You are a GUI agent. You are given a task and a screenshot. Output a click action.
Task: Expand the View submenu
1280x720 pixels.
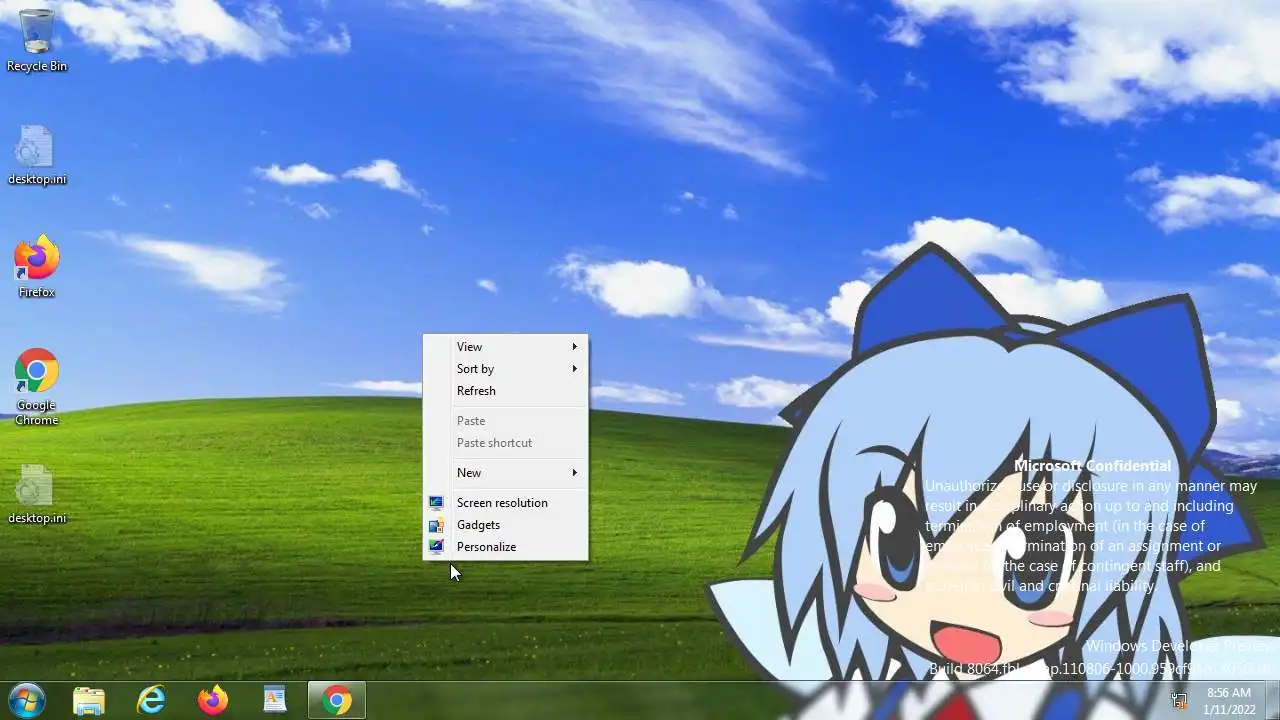(x=505, y=347)
